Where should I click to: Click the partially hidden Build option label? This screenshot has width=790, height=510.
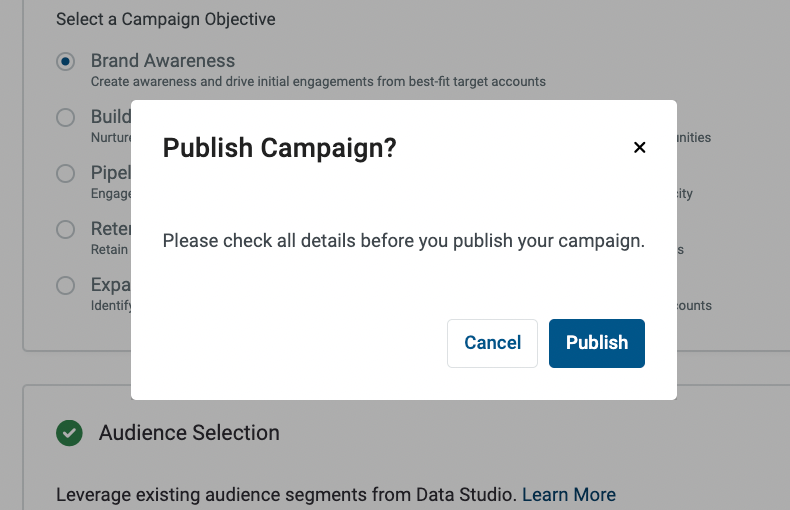point(111,117)
